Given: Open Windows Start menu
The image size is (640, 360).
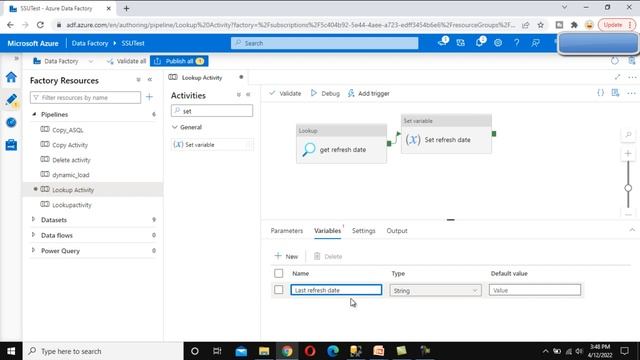Looking at the screenshot, I should 11,351.
